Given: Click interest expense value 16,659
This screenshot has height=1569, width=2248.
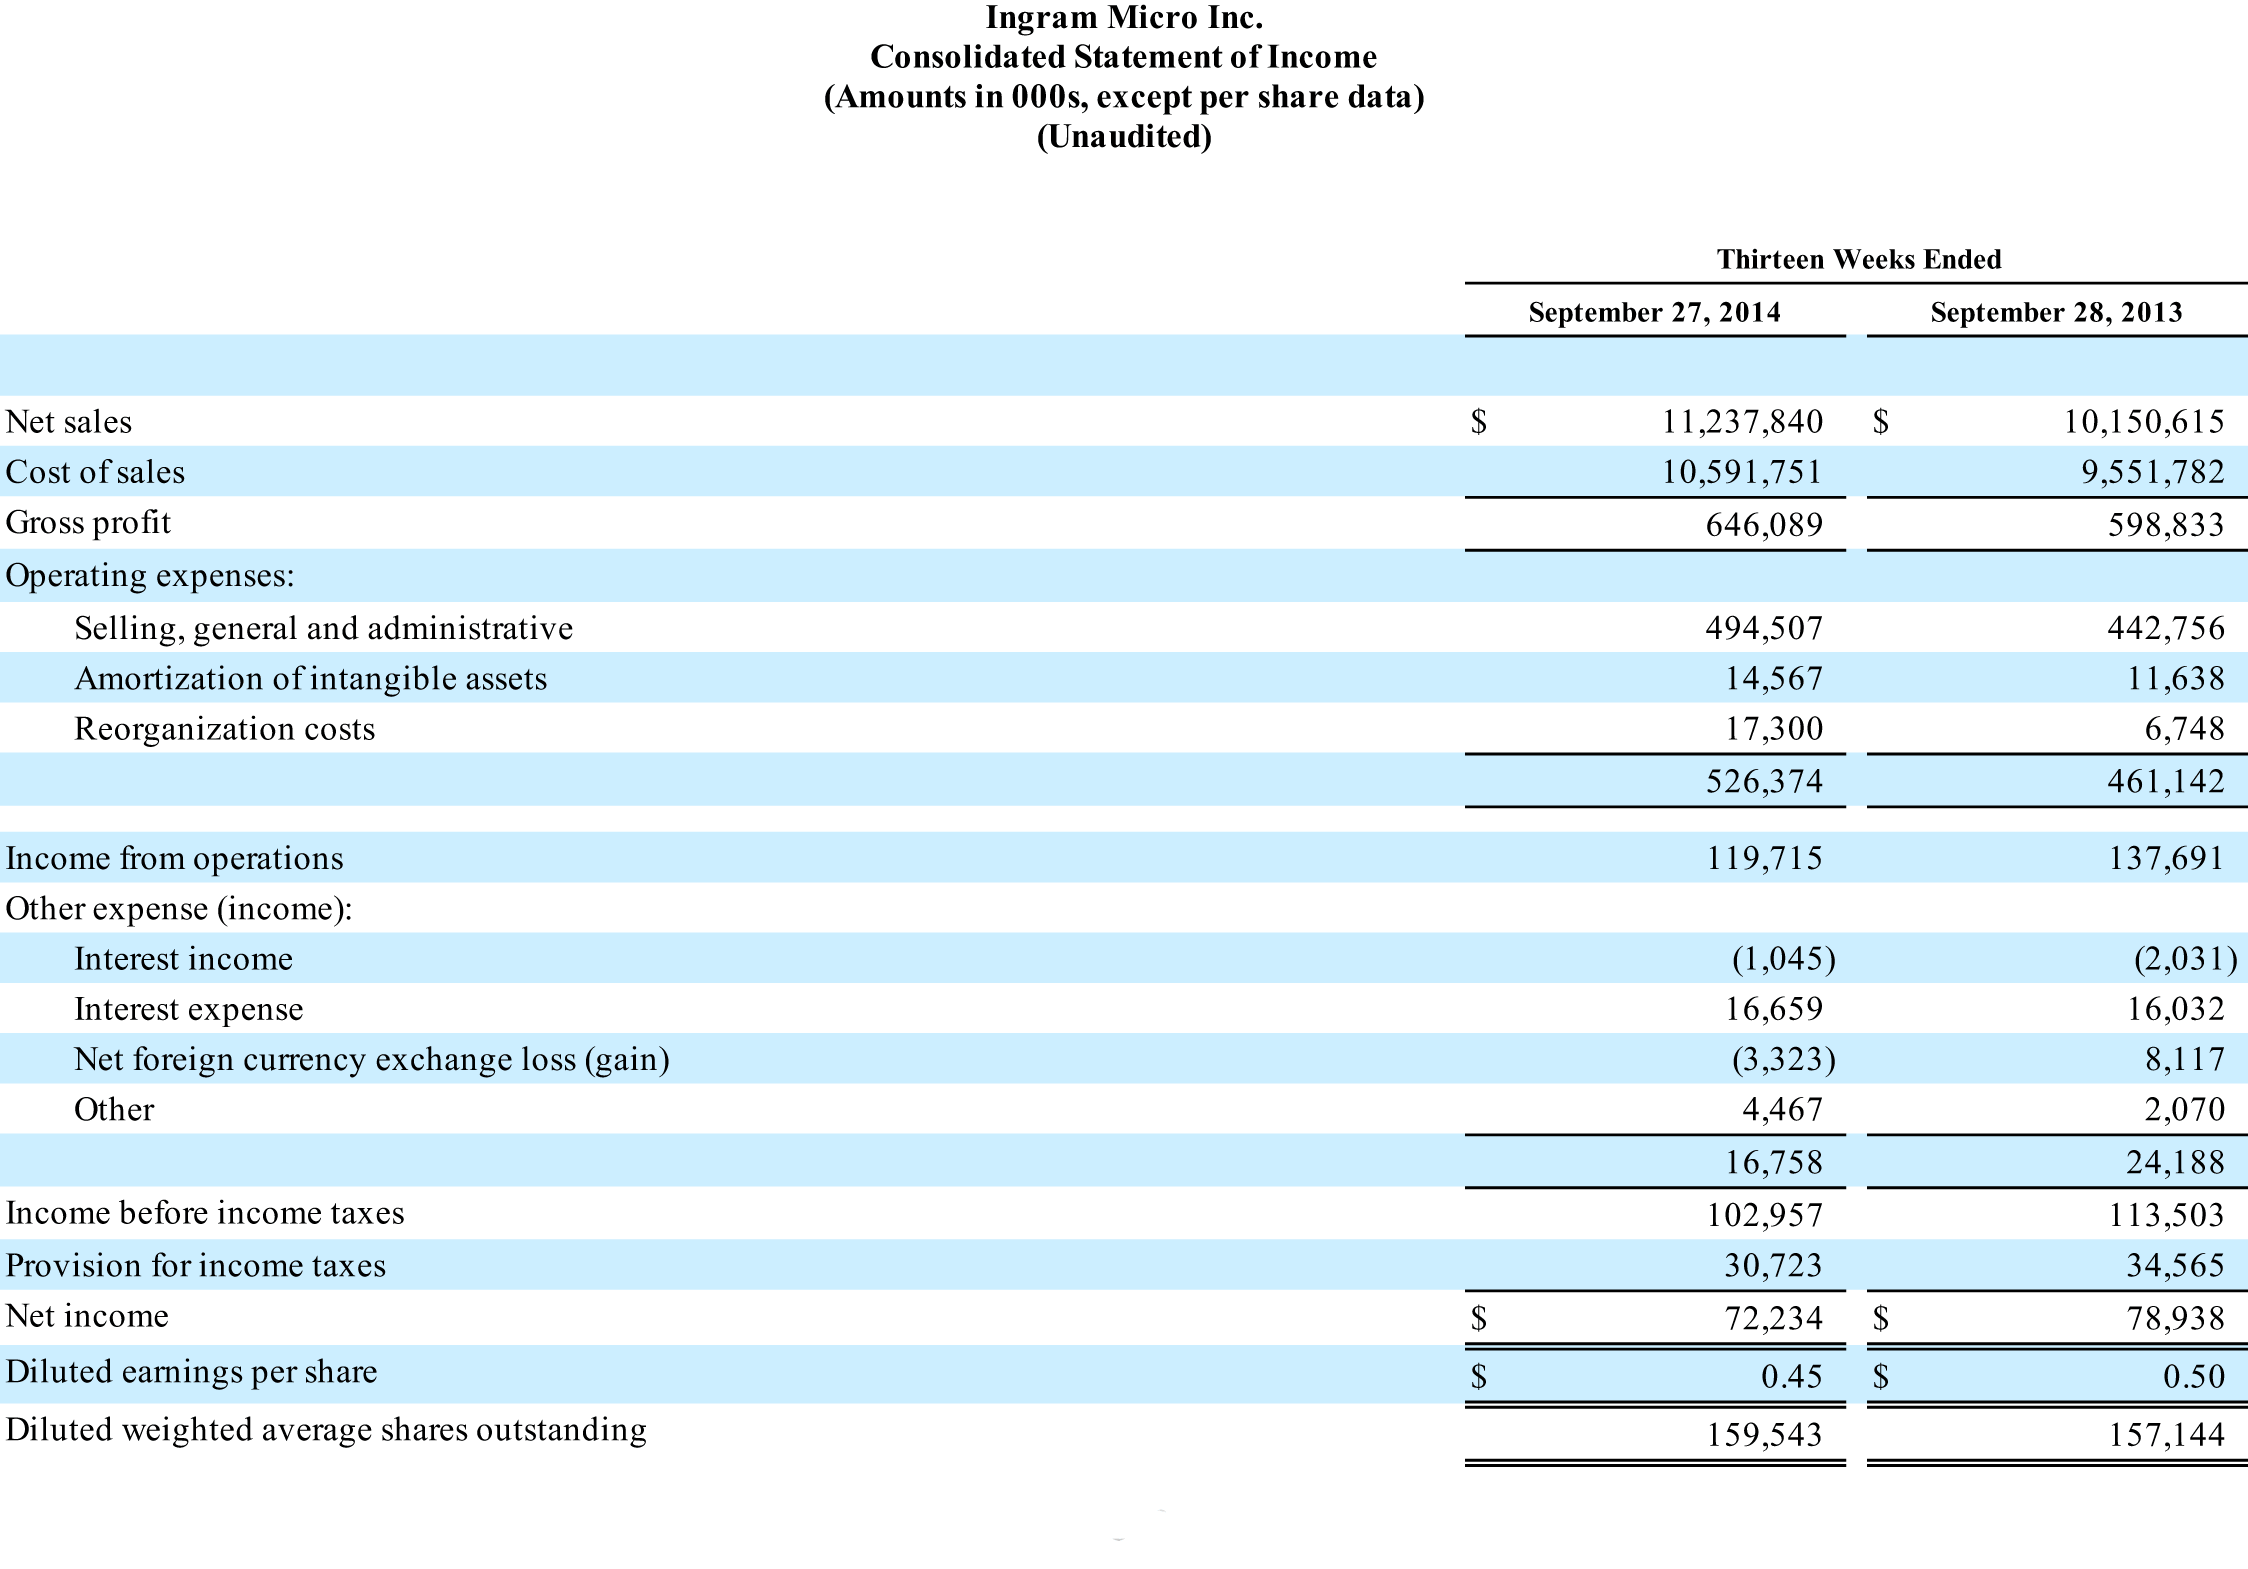Looking at the screenshot, I should (1775, 1008).
